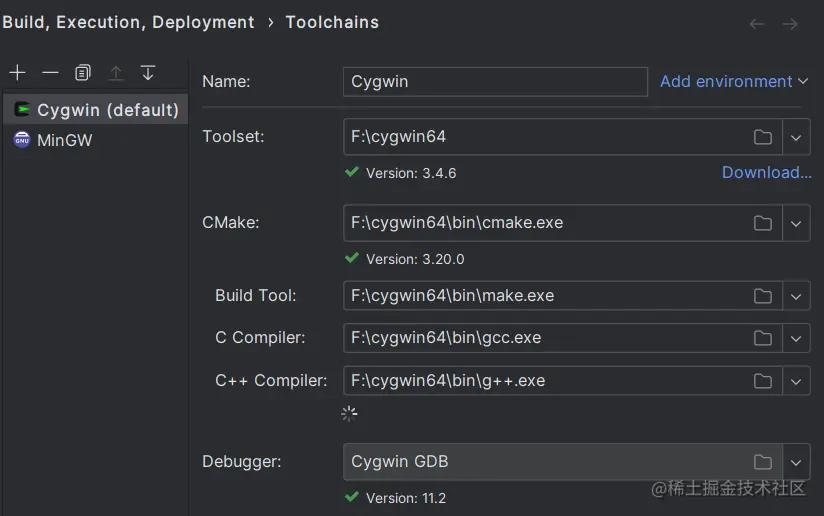Image resolution: width=824 pixels, height=516 pixels.
Task: Navigate forward with right arrow
Action: point(790,24)
